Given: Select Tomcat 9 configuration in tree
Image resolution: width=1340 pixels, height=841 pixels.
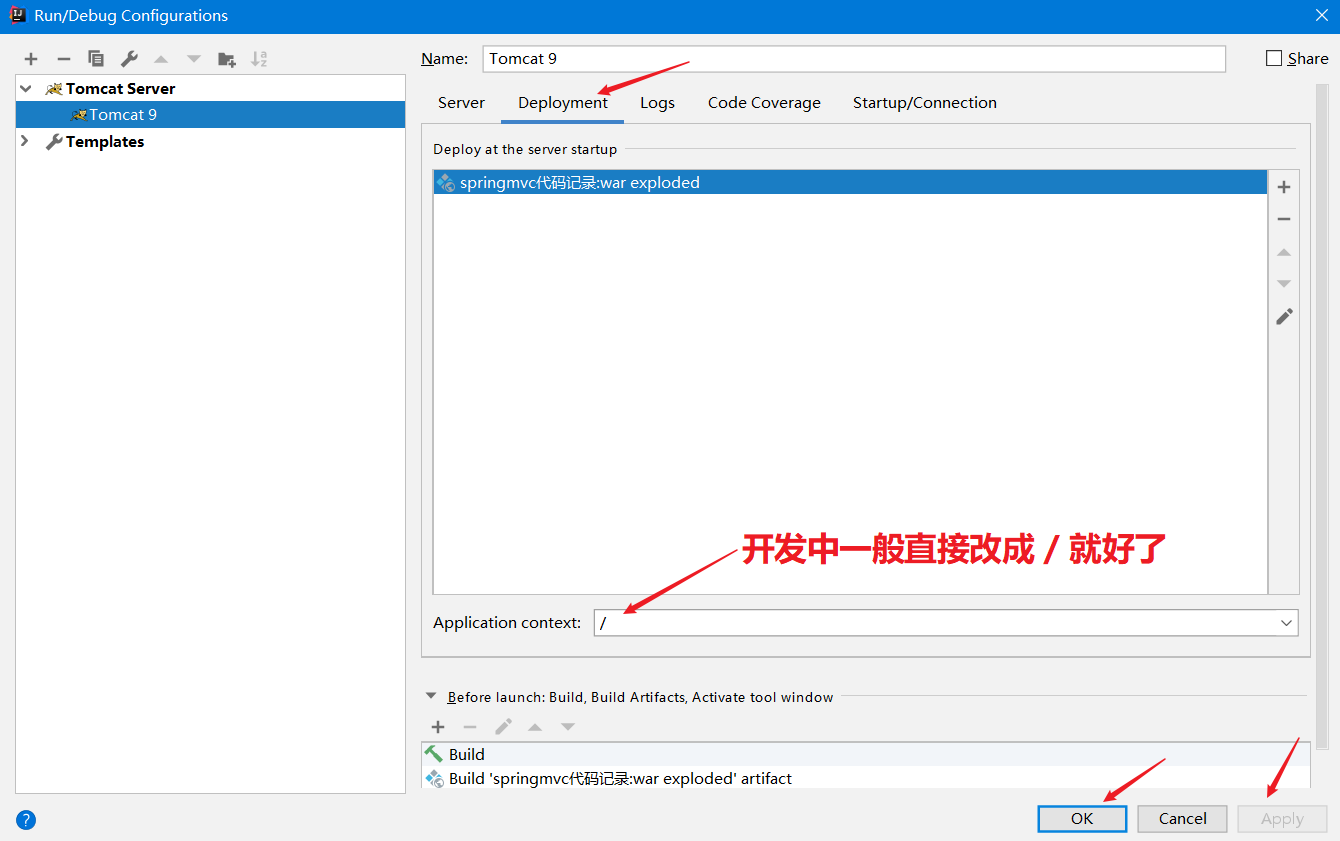Looking at the screenshot, I should [210, 115].
